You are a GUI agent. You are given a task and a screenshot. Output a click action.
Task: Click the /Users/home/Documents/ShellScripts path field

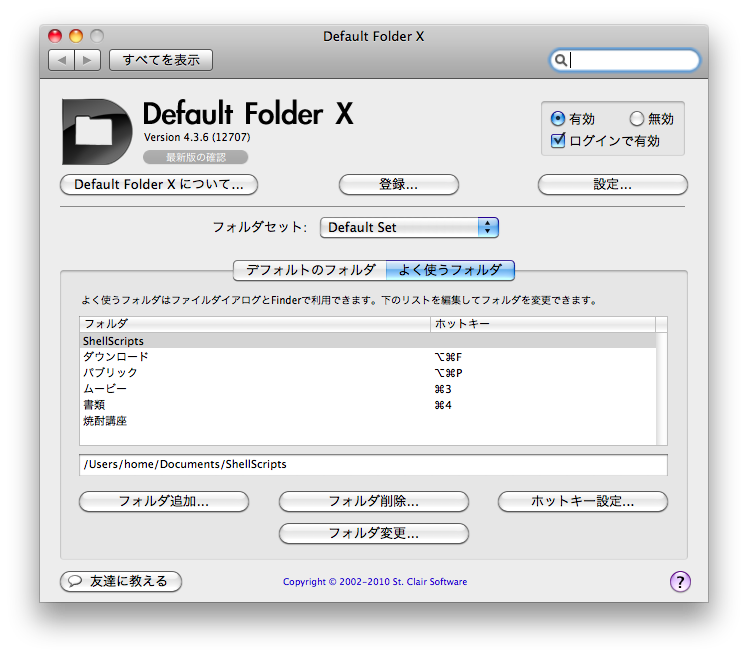(374, 464)
